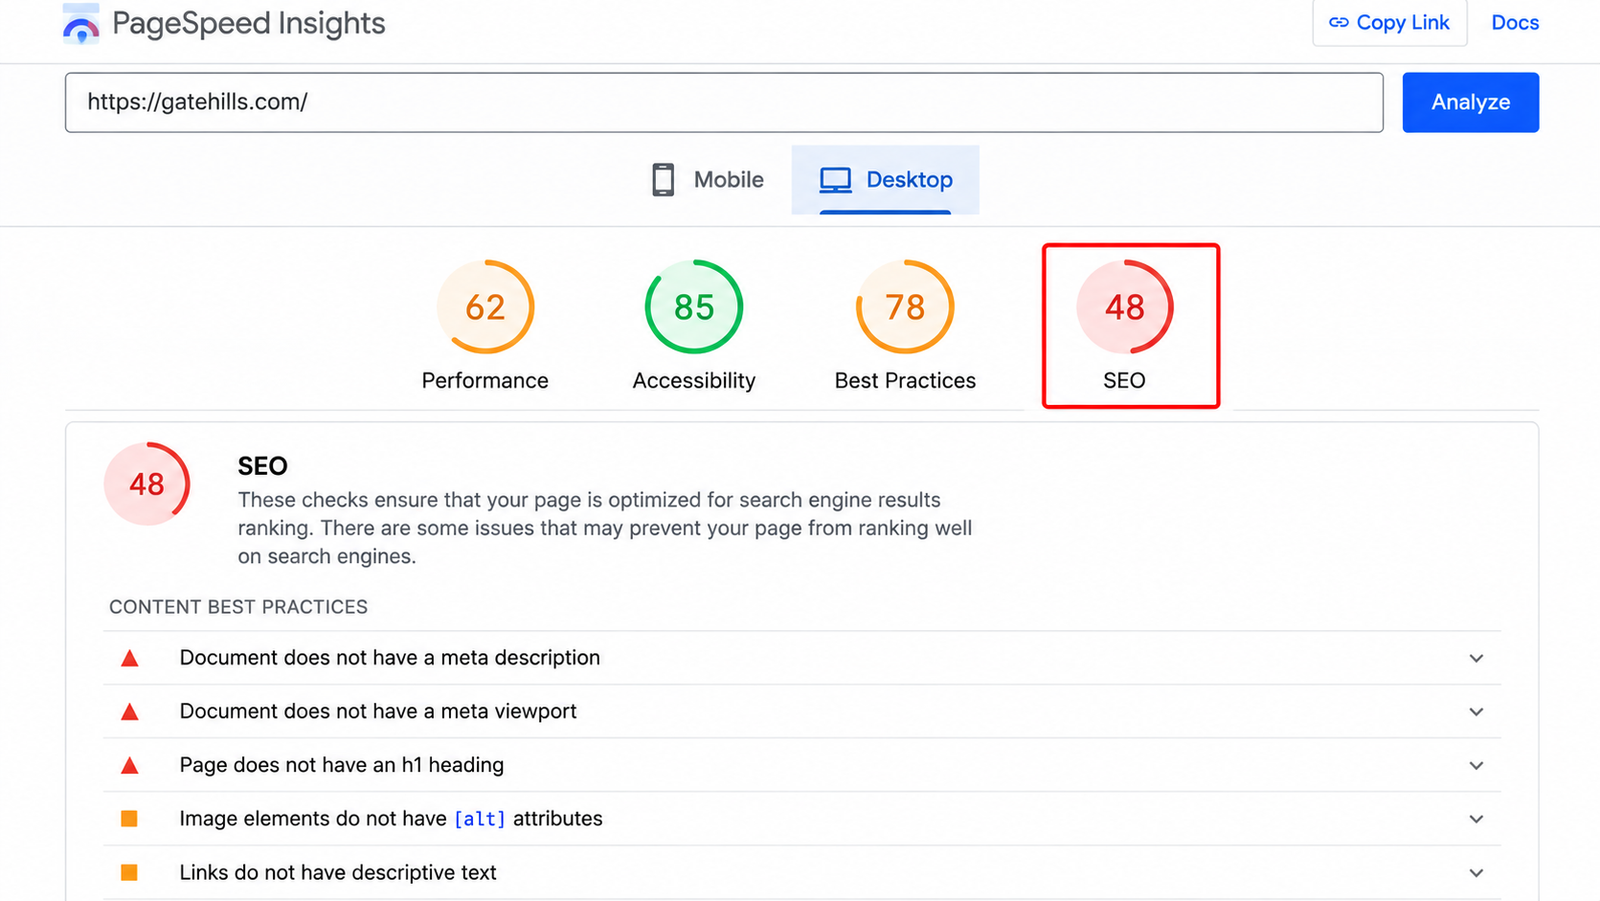
Task: Click the red triangle beside h1 heading
Action: click(x=129, y=766)
